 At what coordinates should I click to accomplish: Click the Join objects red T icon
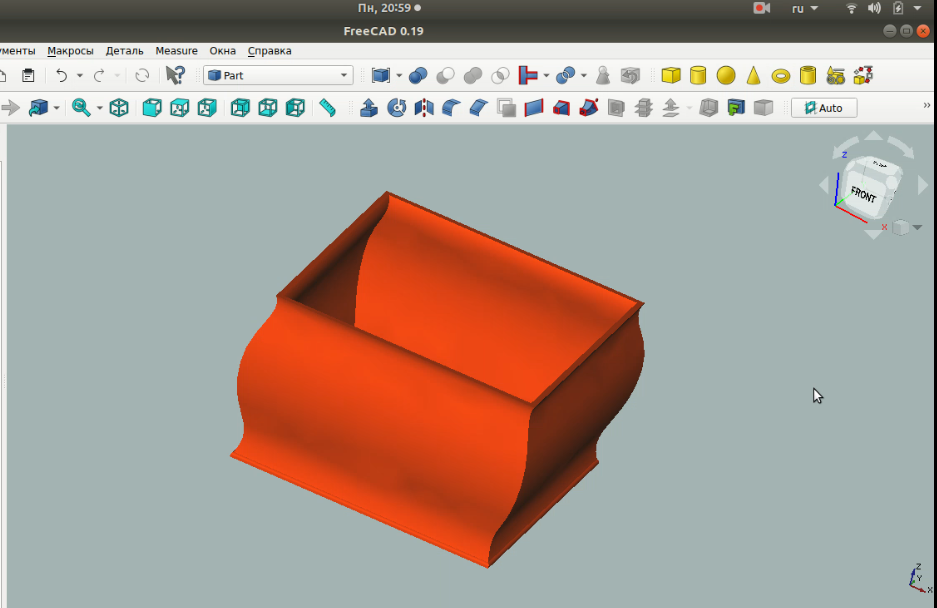[528, 75]
